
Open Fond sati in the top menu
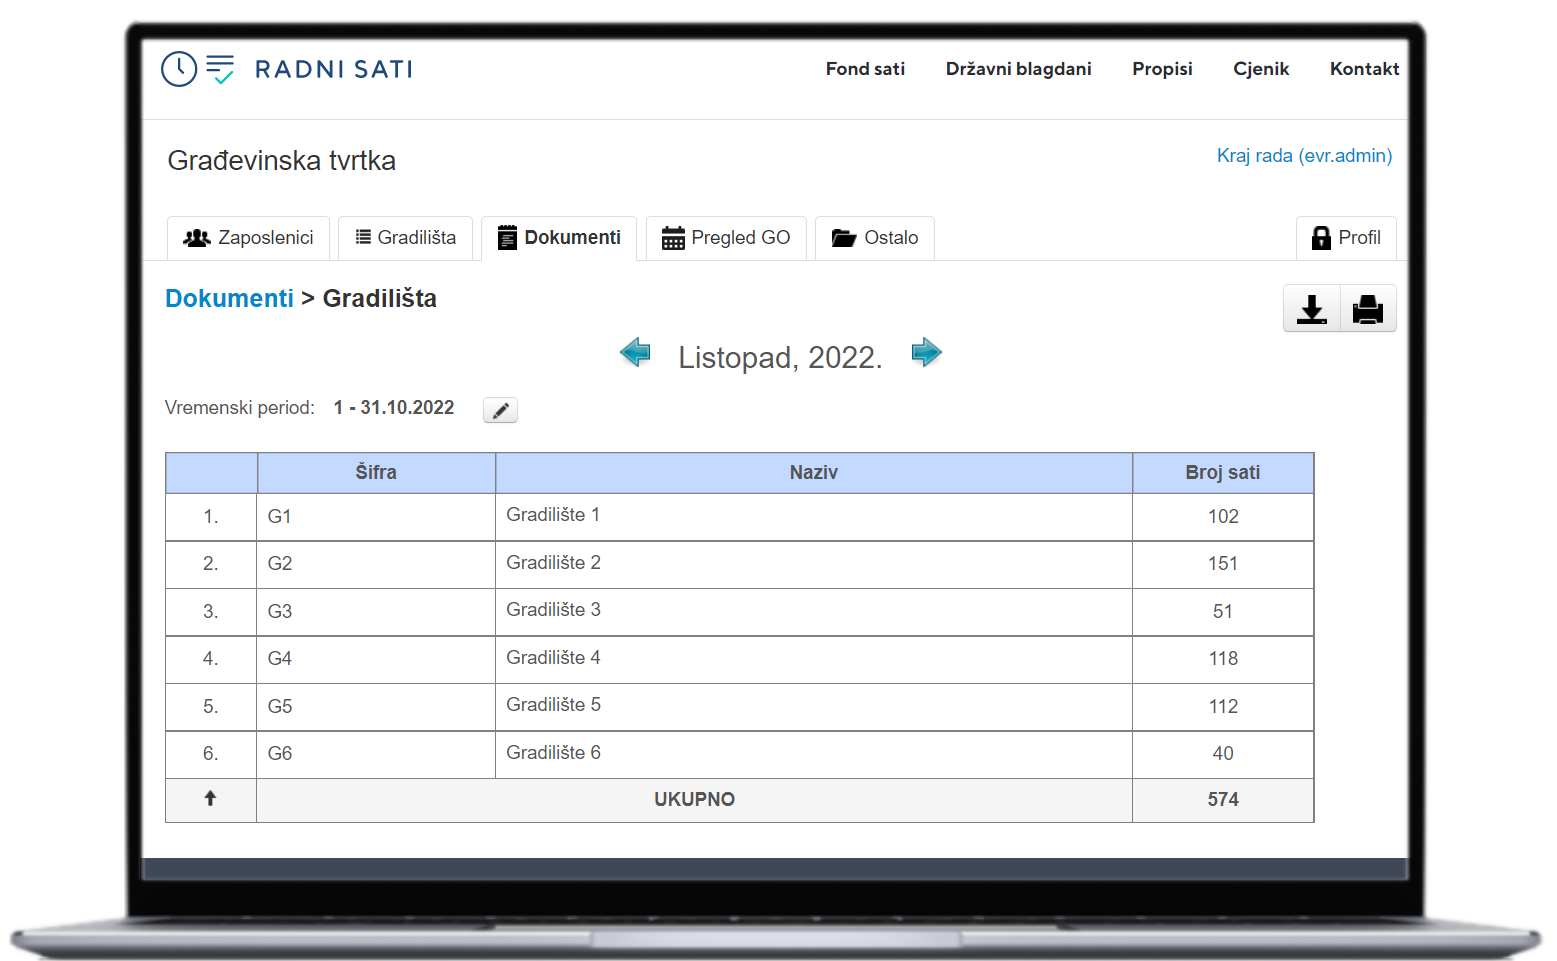(865, 69)
